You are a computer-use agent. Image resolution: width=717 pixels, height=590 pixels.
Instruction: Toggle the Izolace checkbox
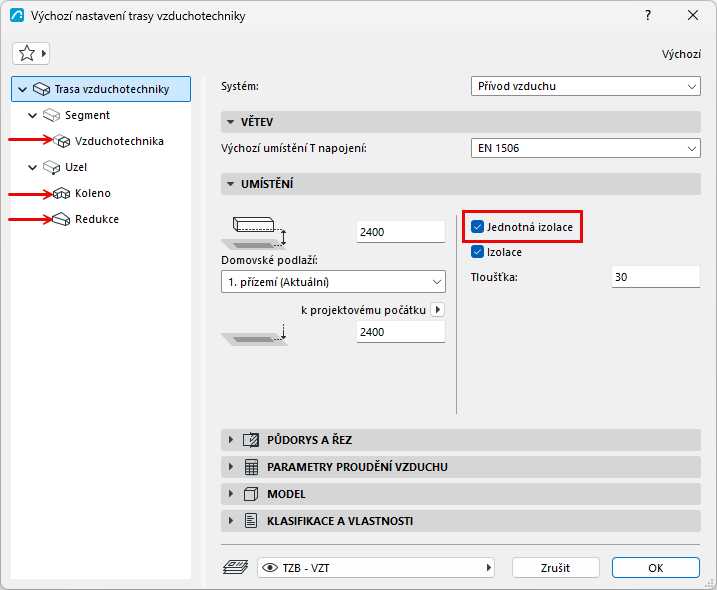point(477,252)
